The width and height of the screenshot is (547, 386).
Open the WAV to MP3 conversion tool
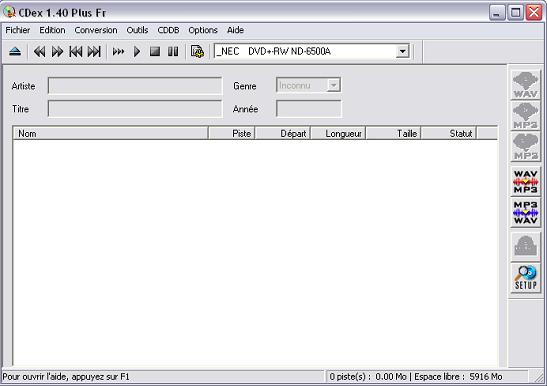(525, 181)
